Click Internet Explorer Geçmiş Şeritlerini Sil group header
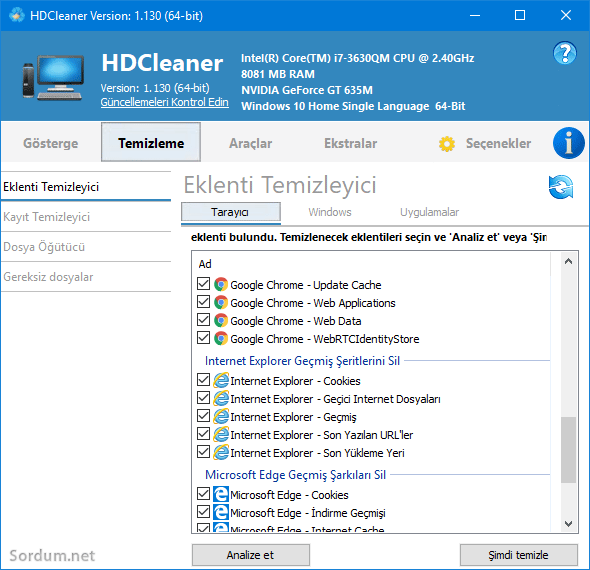This screenshot has width=590, height=570. 302,361
